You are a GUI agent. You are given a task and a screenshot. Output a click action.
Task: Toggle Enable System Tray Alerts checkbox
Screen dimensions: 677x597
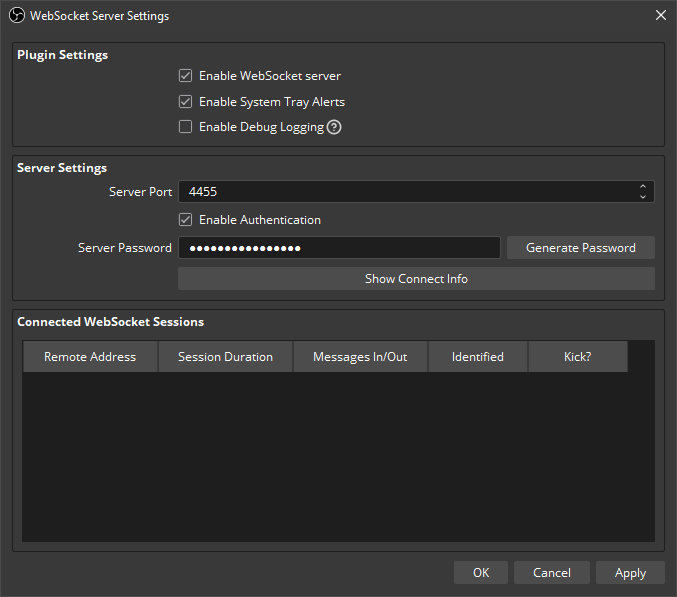click(x=186, y=102)
